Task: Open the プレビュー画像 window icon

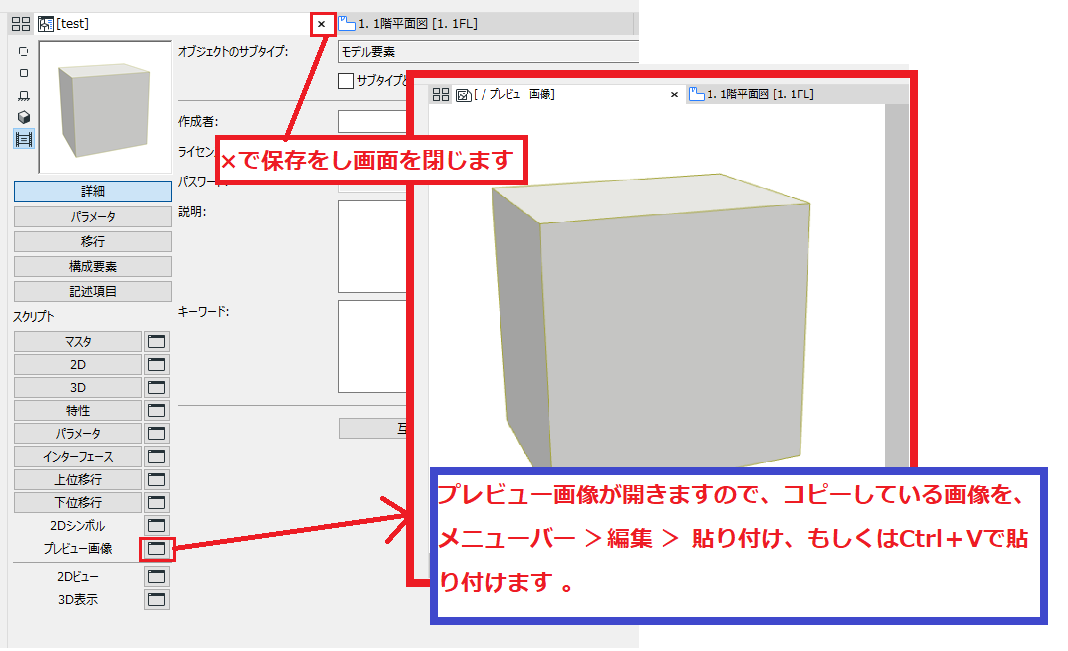Action: point(157,548)
